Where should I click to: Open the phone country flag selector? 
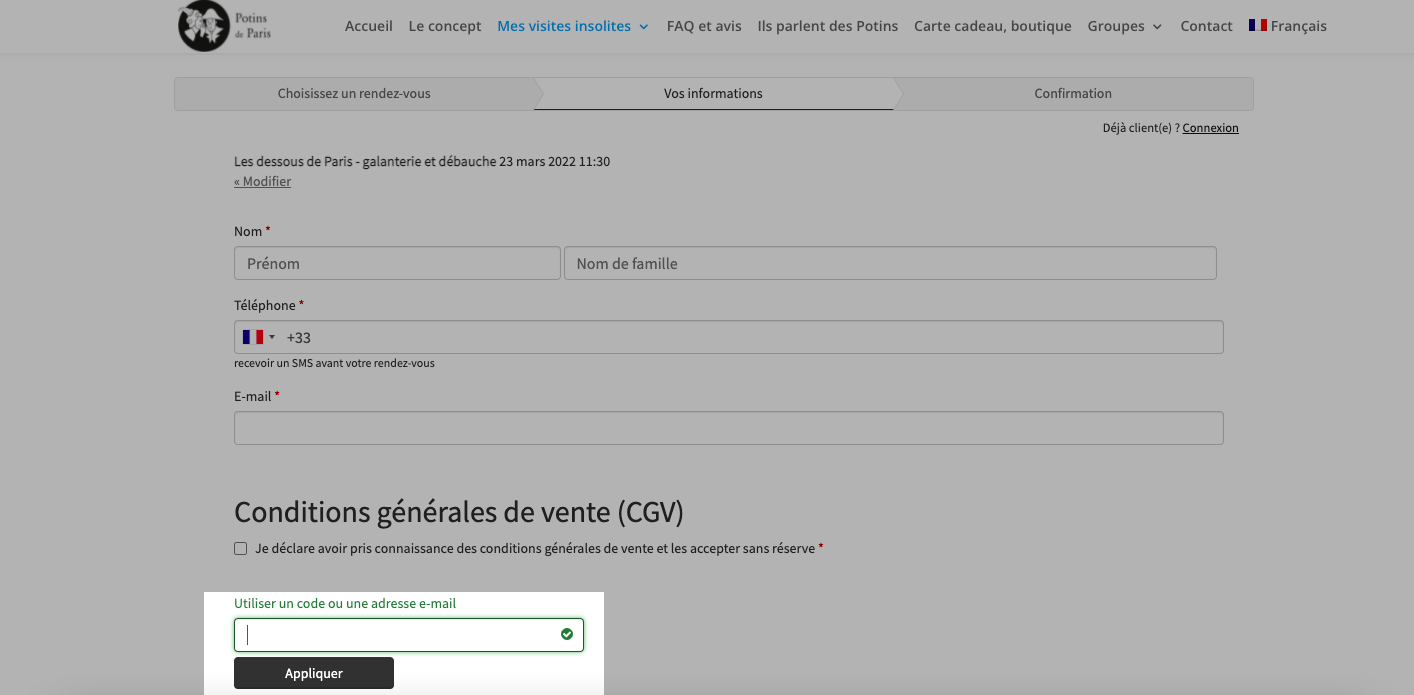point(258,337)
